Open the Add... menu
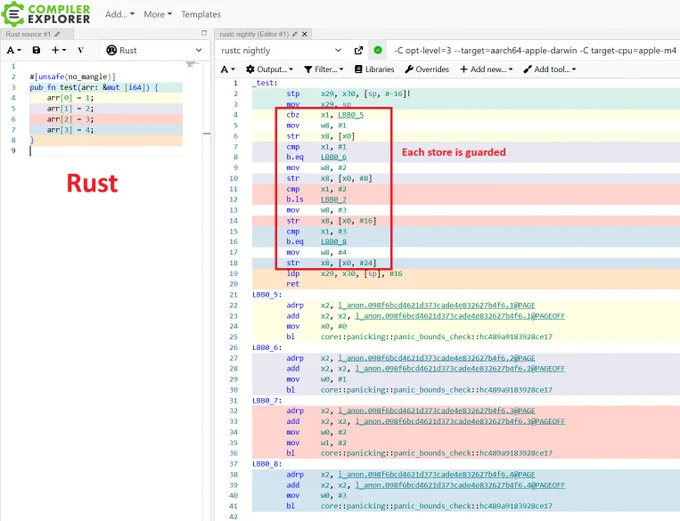 click(x=120, y=14)
